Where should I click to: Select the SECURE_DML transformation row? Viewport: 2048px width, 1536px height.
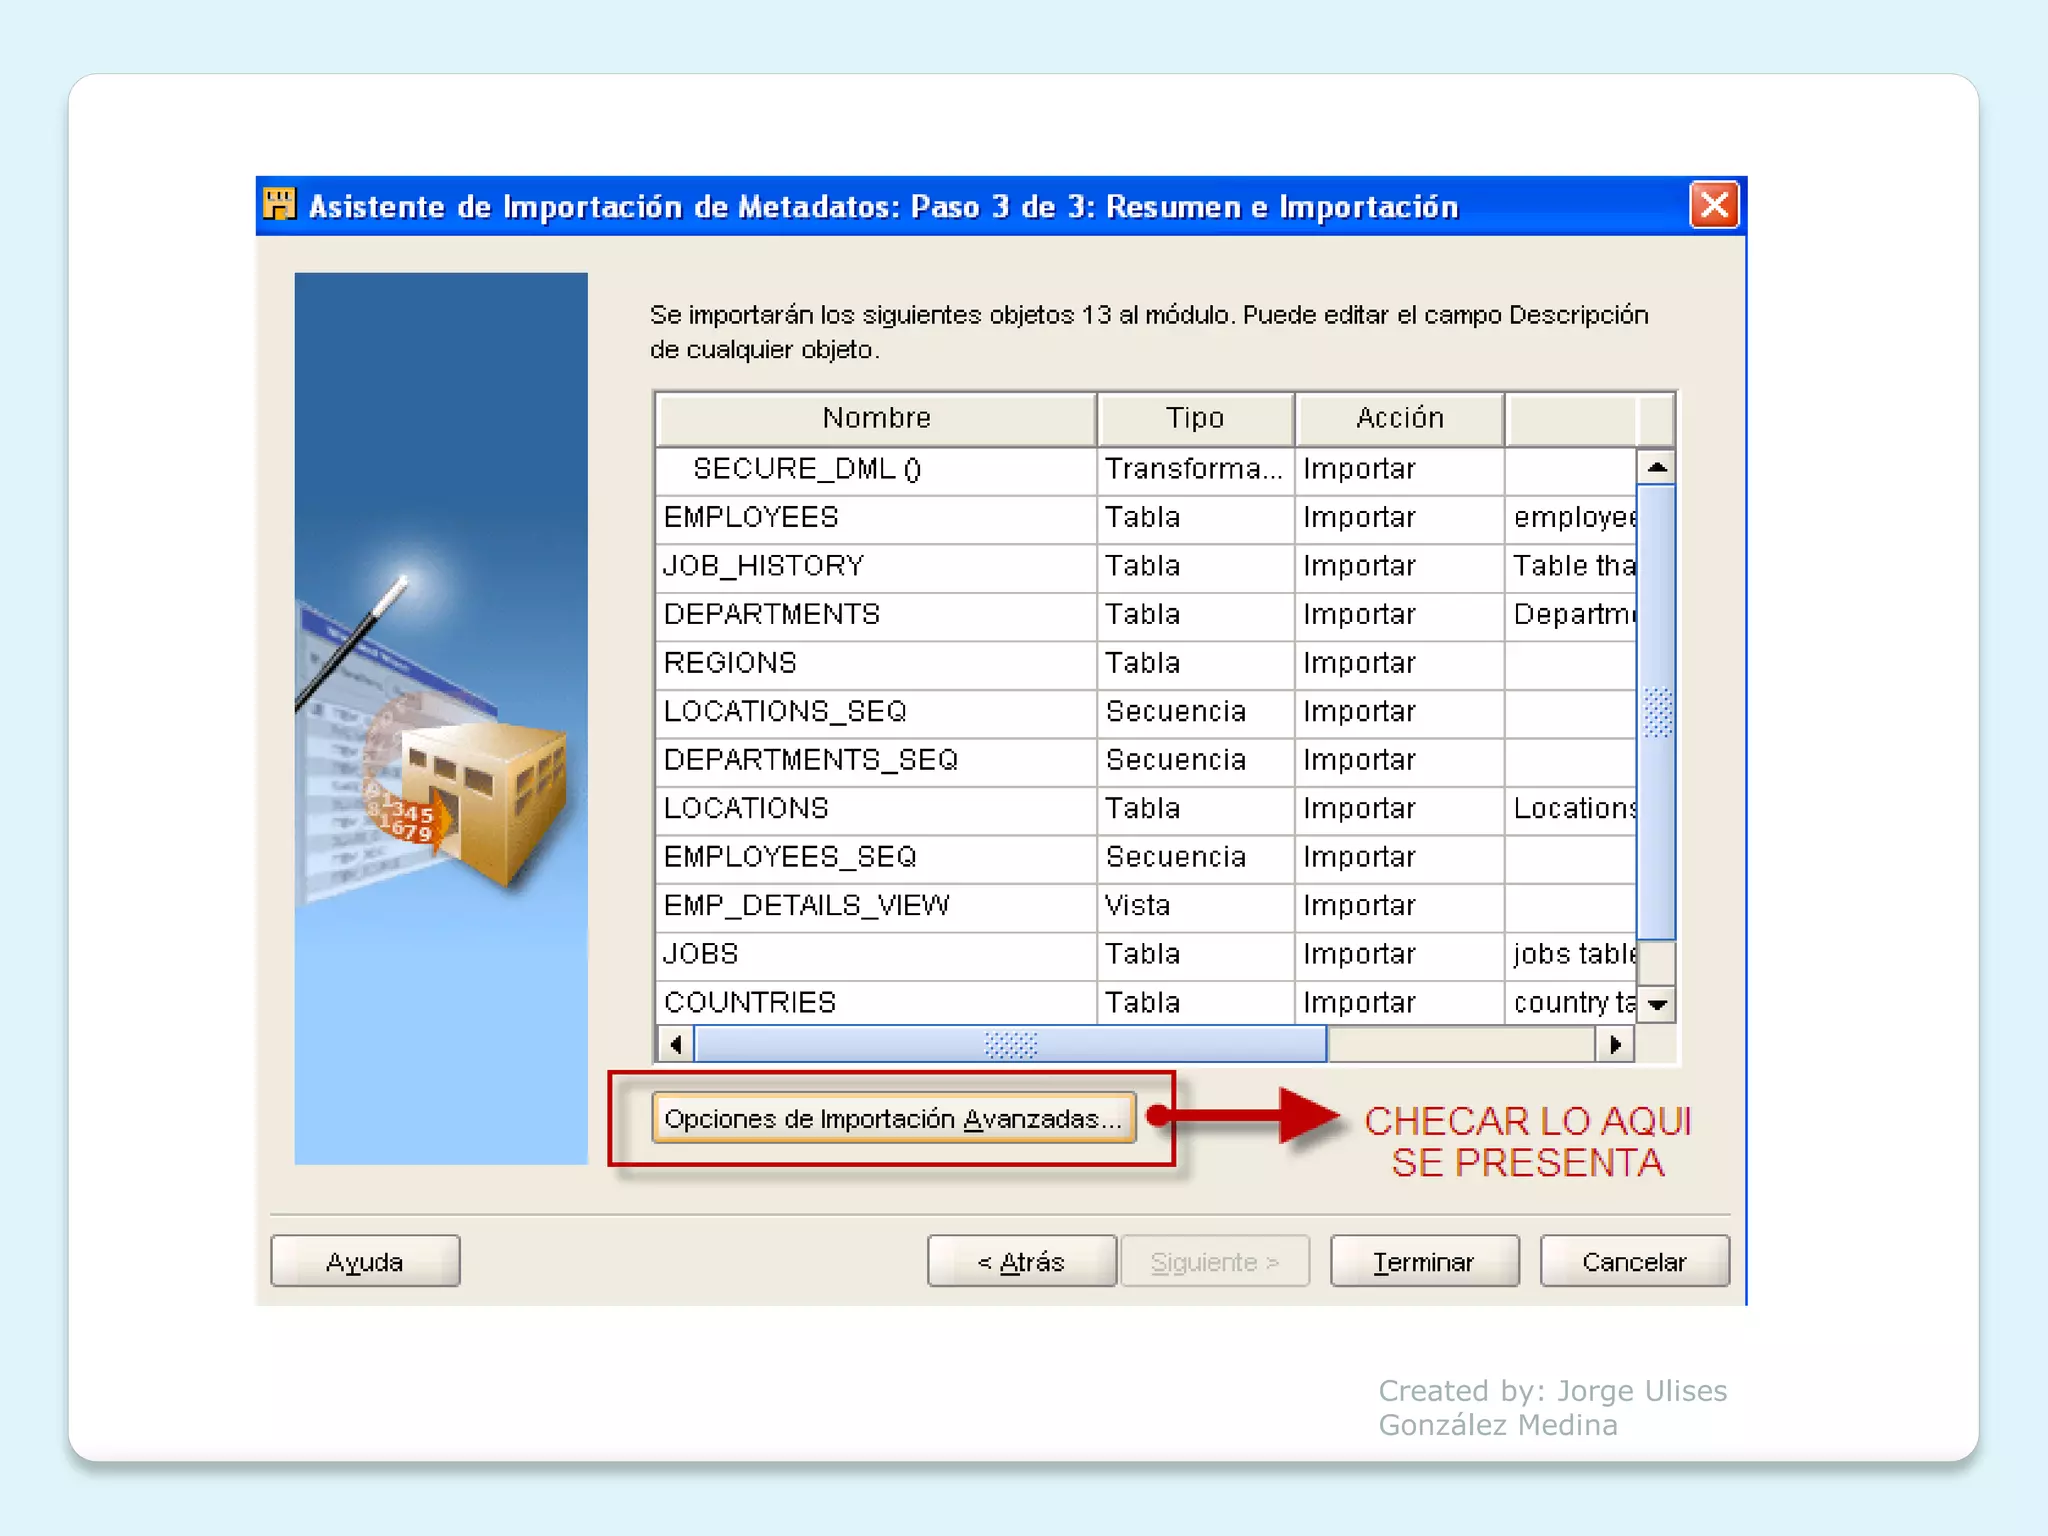[x=806, y=469]
